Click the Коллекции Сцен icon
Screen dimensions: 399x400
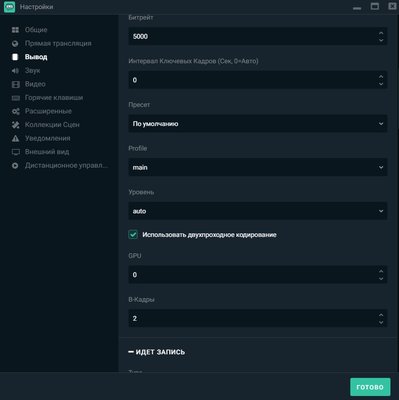(16, 125)
